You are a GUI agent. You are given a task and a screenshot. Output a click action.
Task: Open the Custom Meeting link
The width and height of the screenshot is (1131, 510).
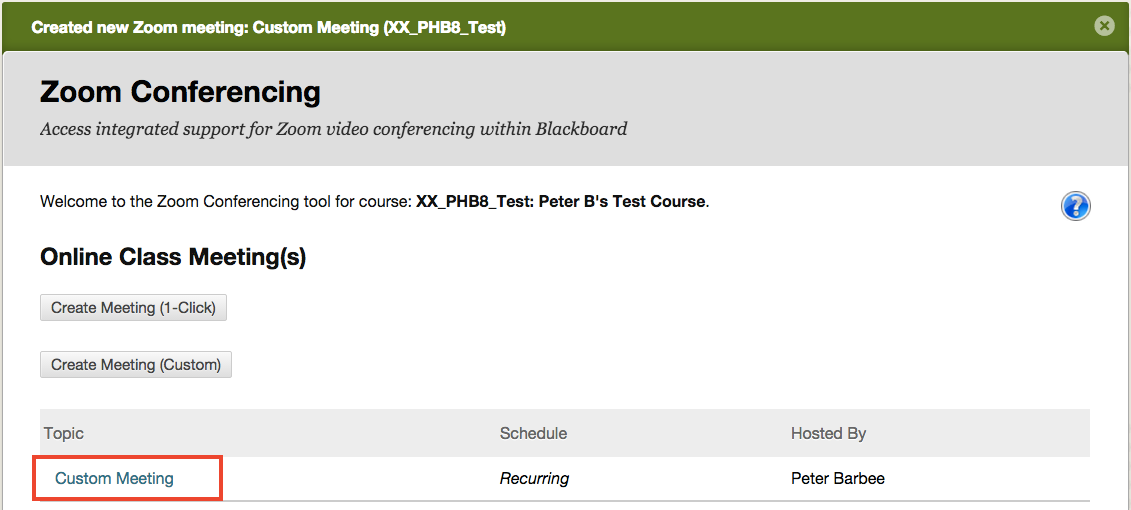(114, 479)
